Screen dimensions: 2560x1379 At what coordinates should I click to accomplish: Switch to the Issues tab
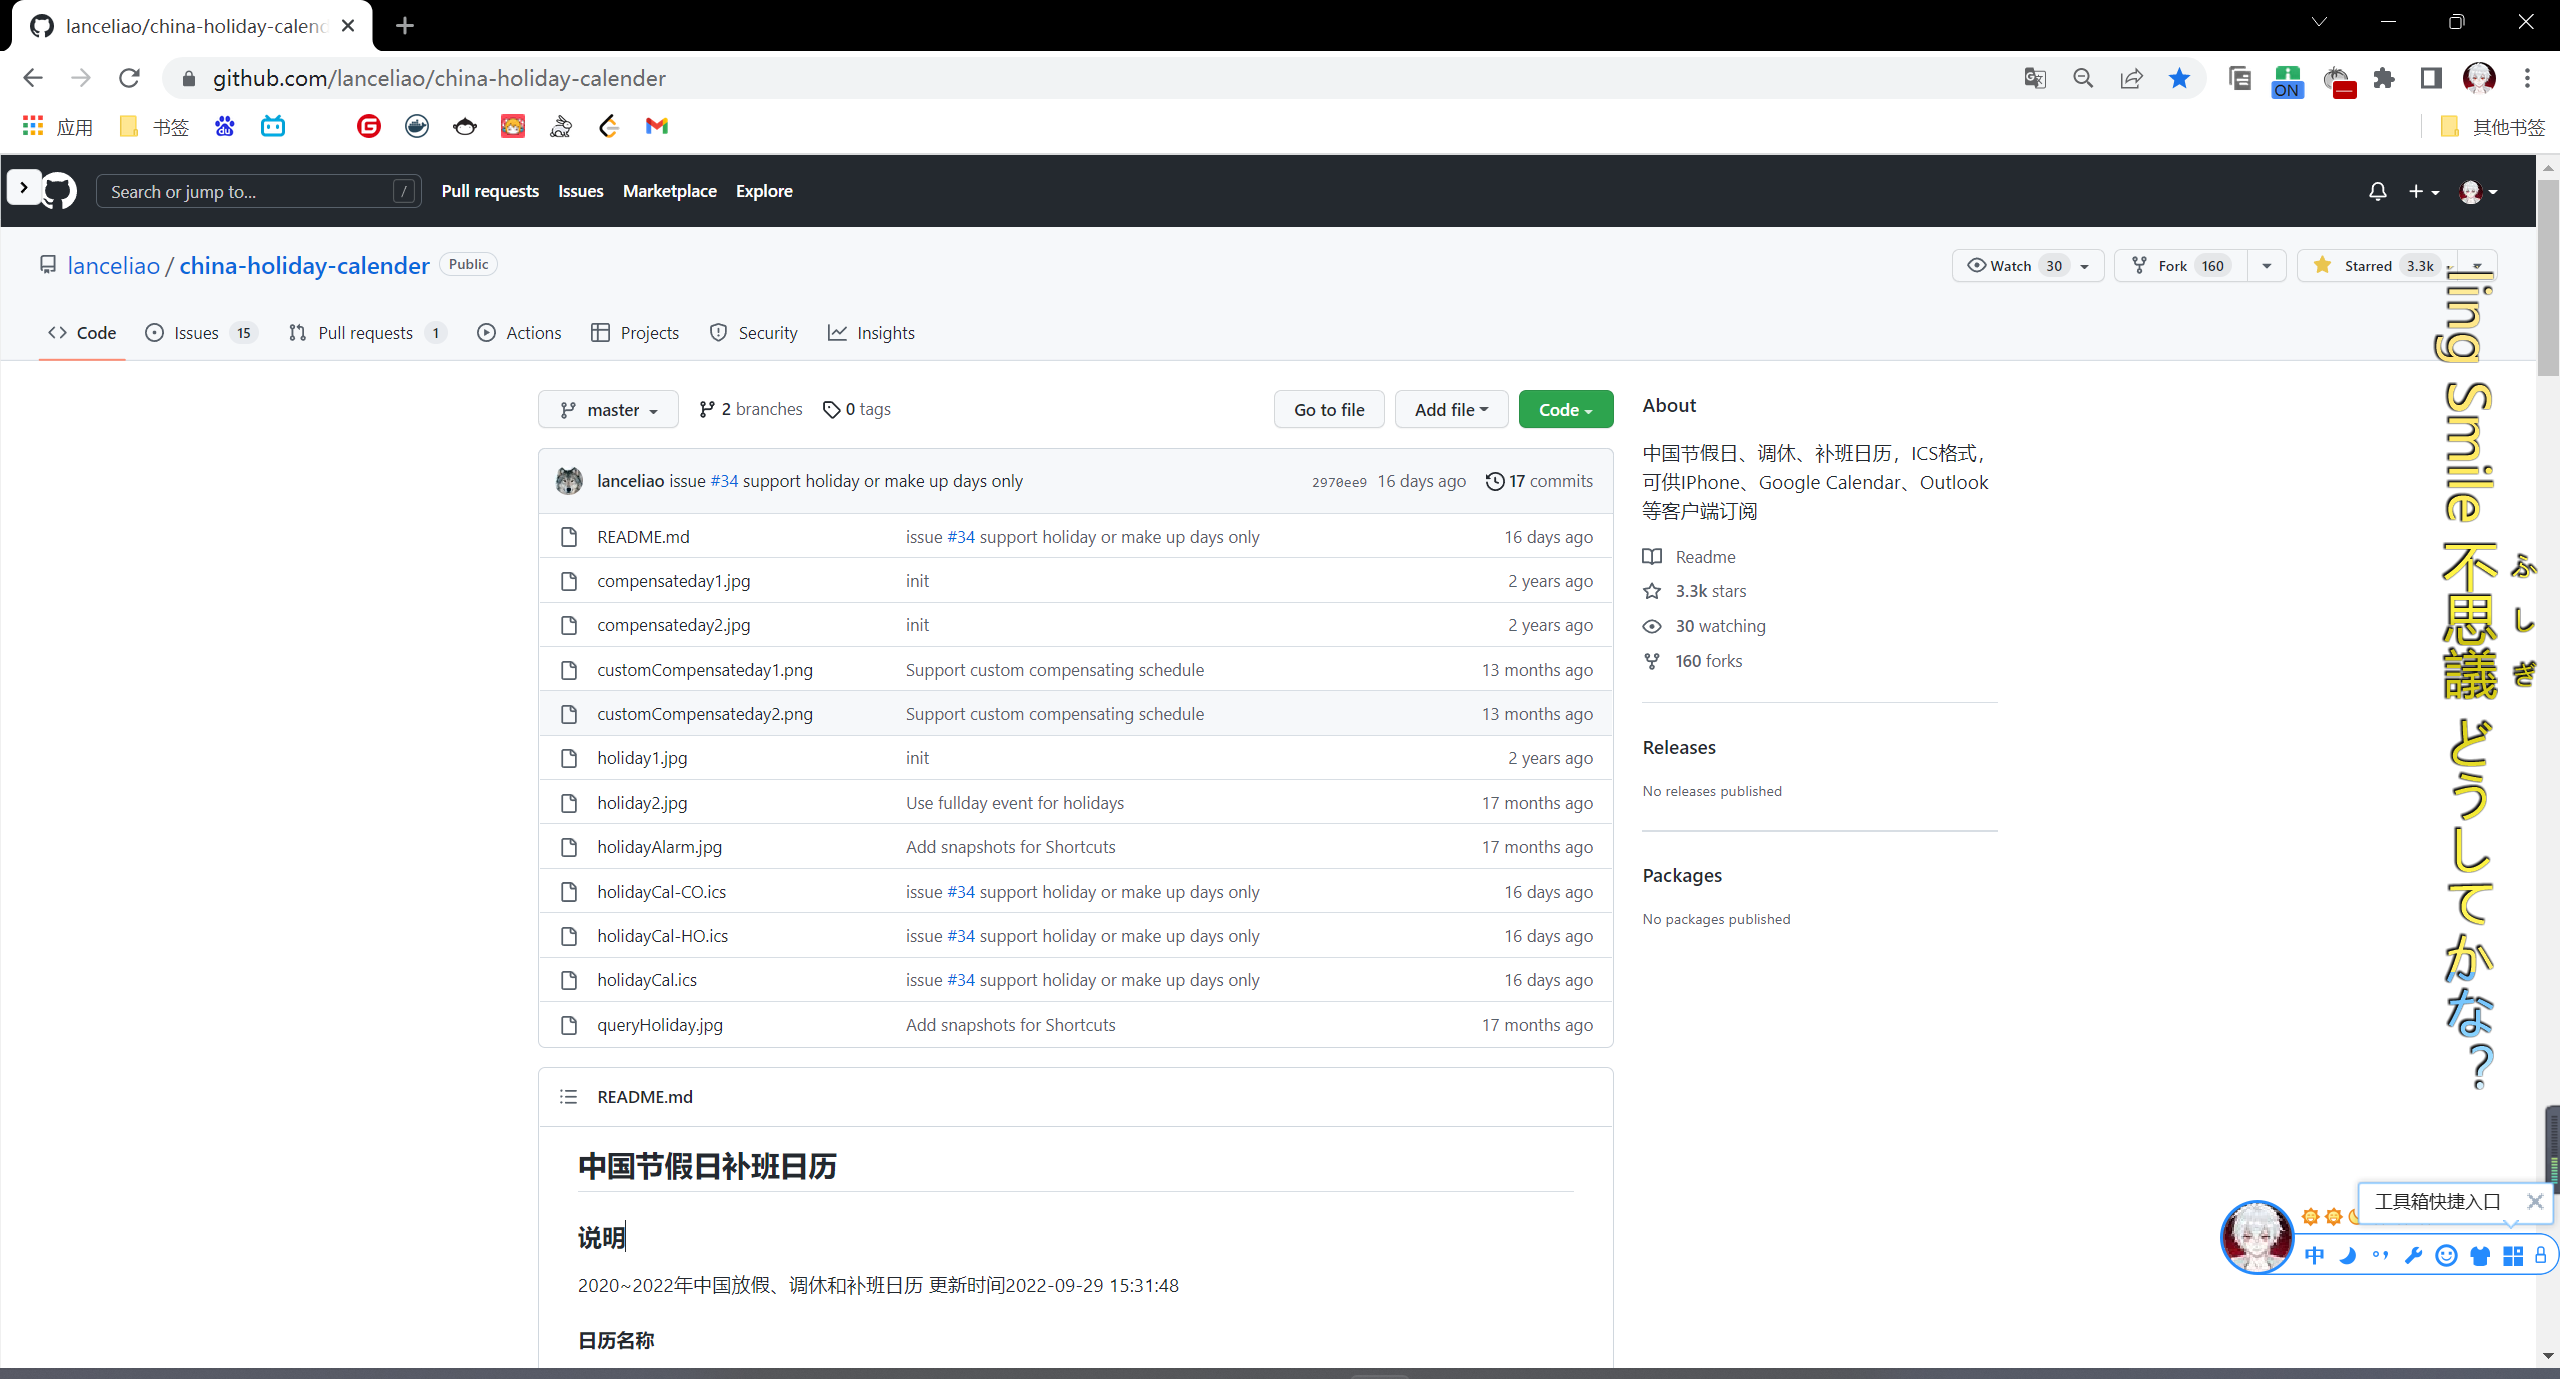(196, 333)
